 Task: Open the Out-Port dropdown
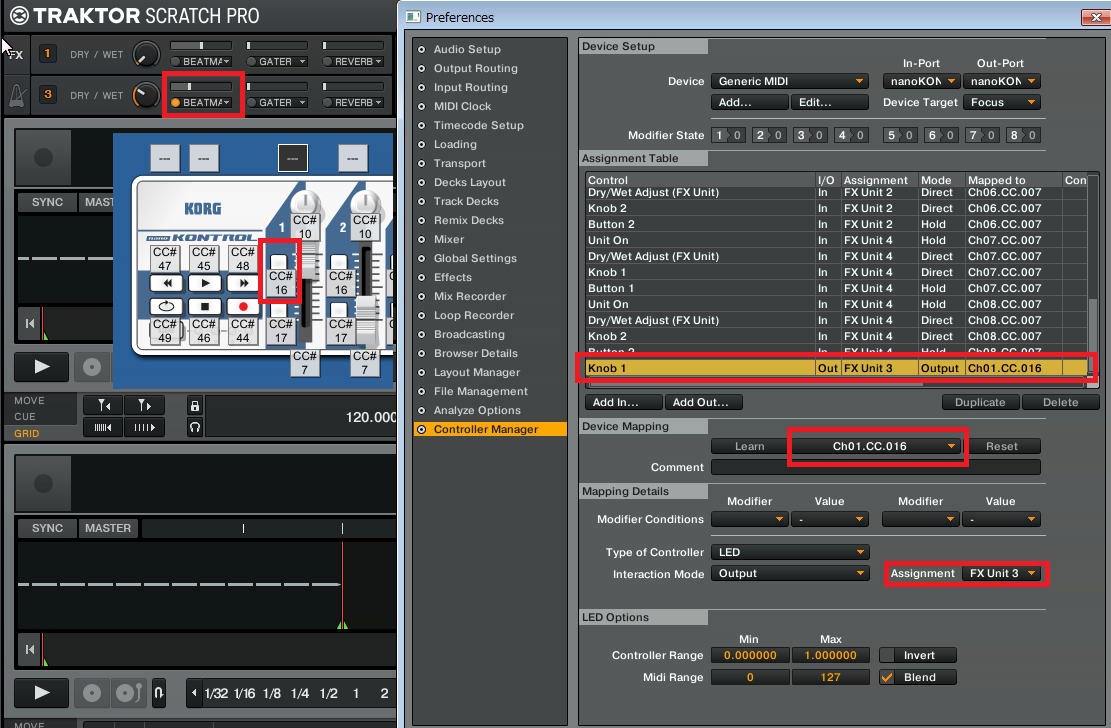(1001, 82)
